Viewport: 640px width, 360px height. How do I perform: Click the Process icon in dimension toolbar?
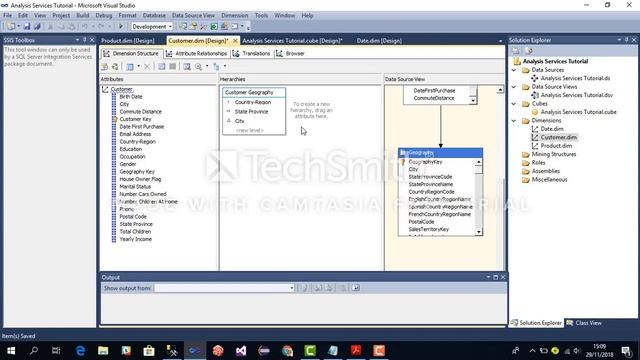(x=115, y=66)
